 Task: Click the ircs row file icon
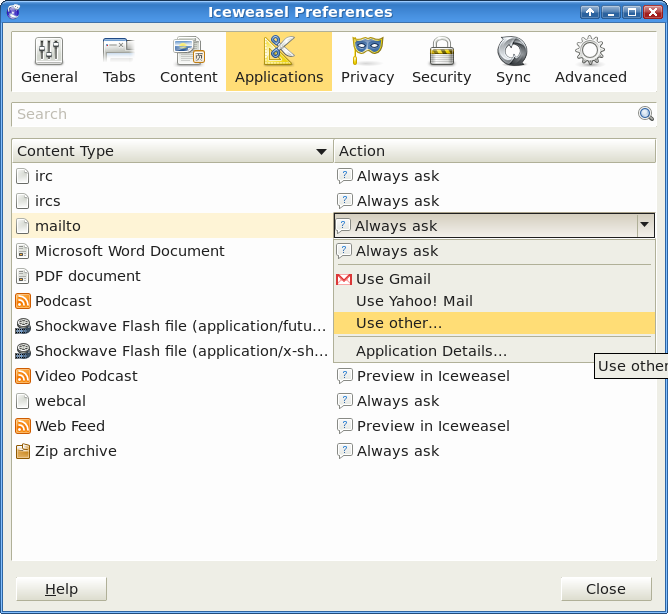[x=23, y=201]
